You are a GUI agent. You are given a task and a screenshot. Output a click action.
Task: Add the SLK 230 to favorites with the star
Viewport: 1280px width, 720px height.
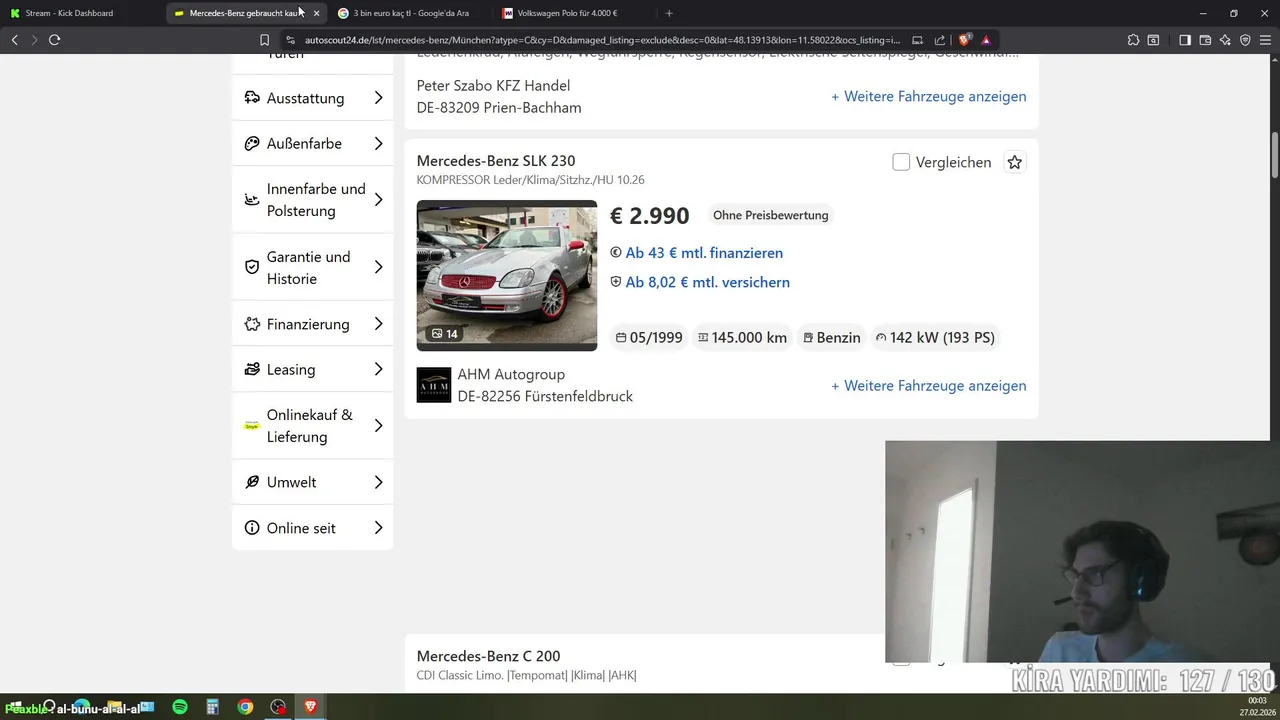pos(1015,162)
